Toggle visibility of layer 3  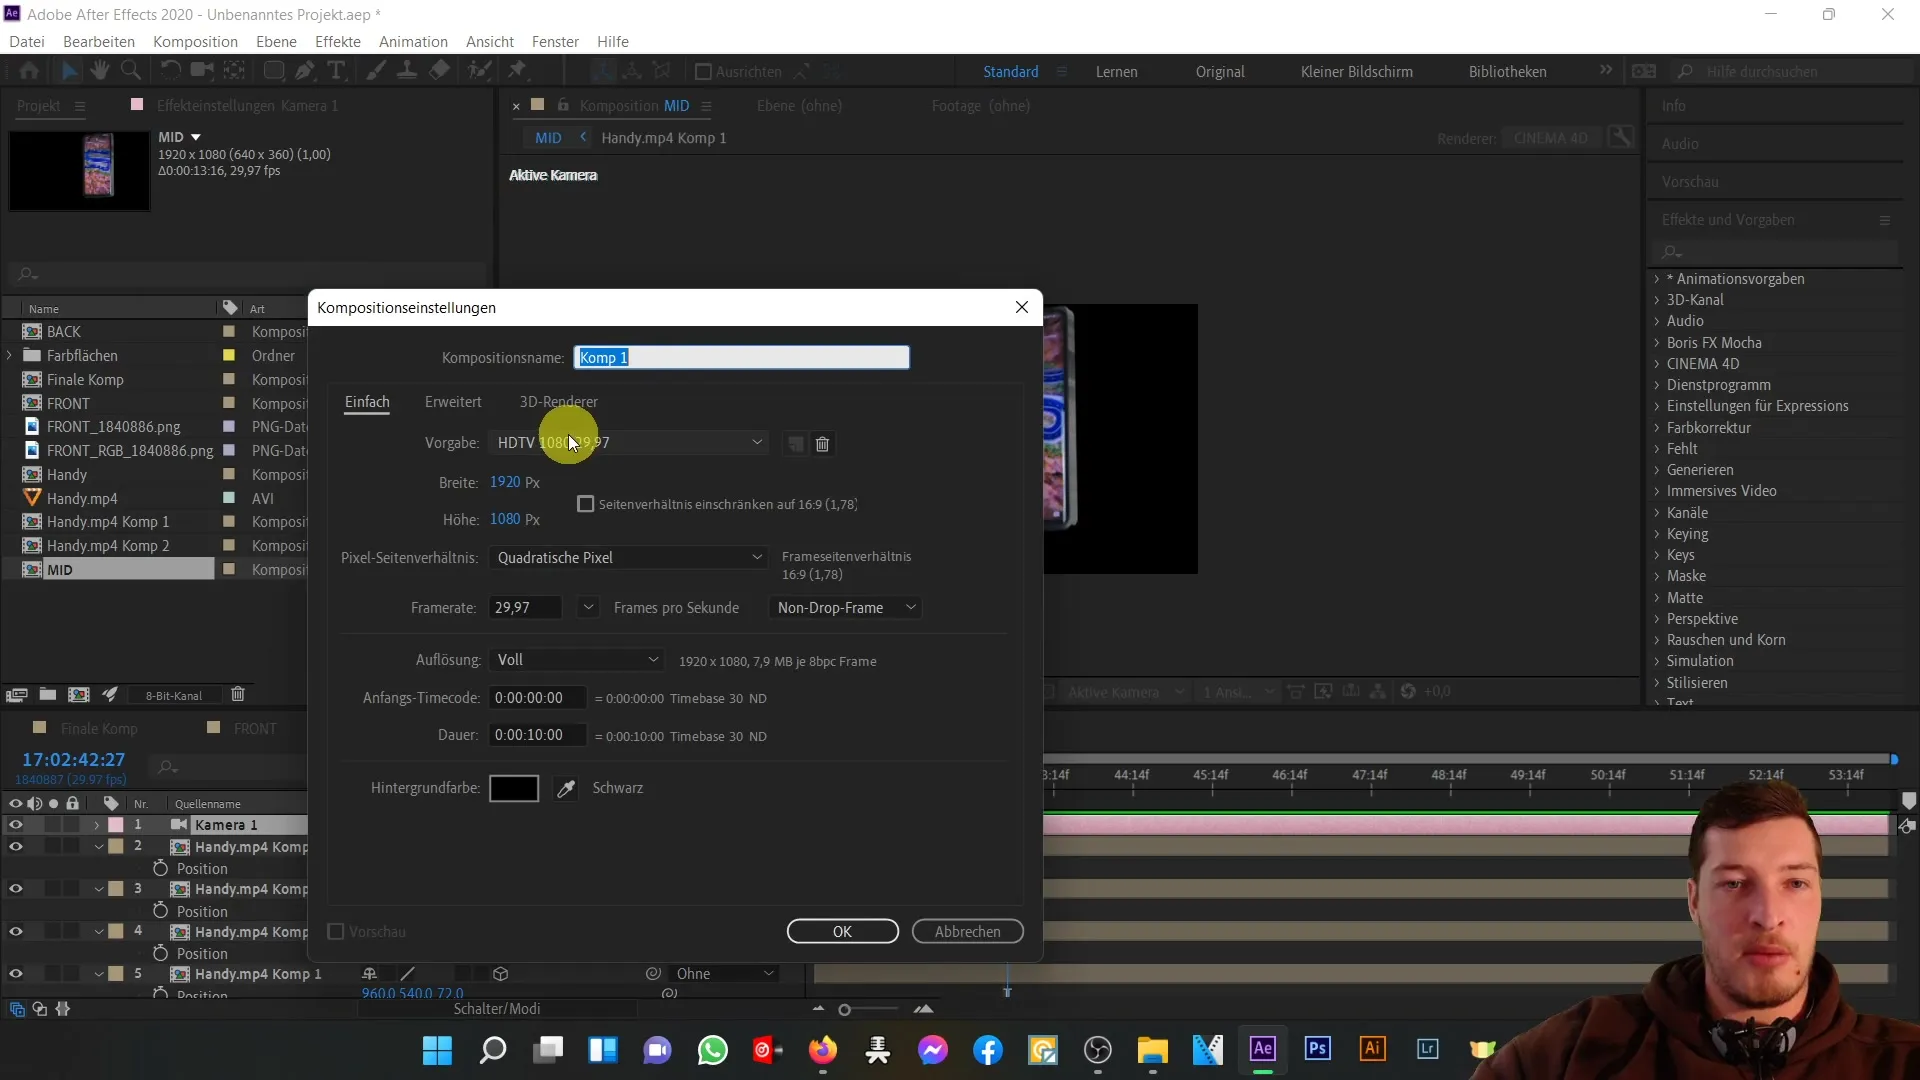(16, 889)
